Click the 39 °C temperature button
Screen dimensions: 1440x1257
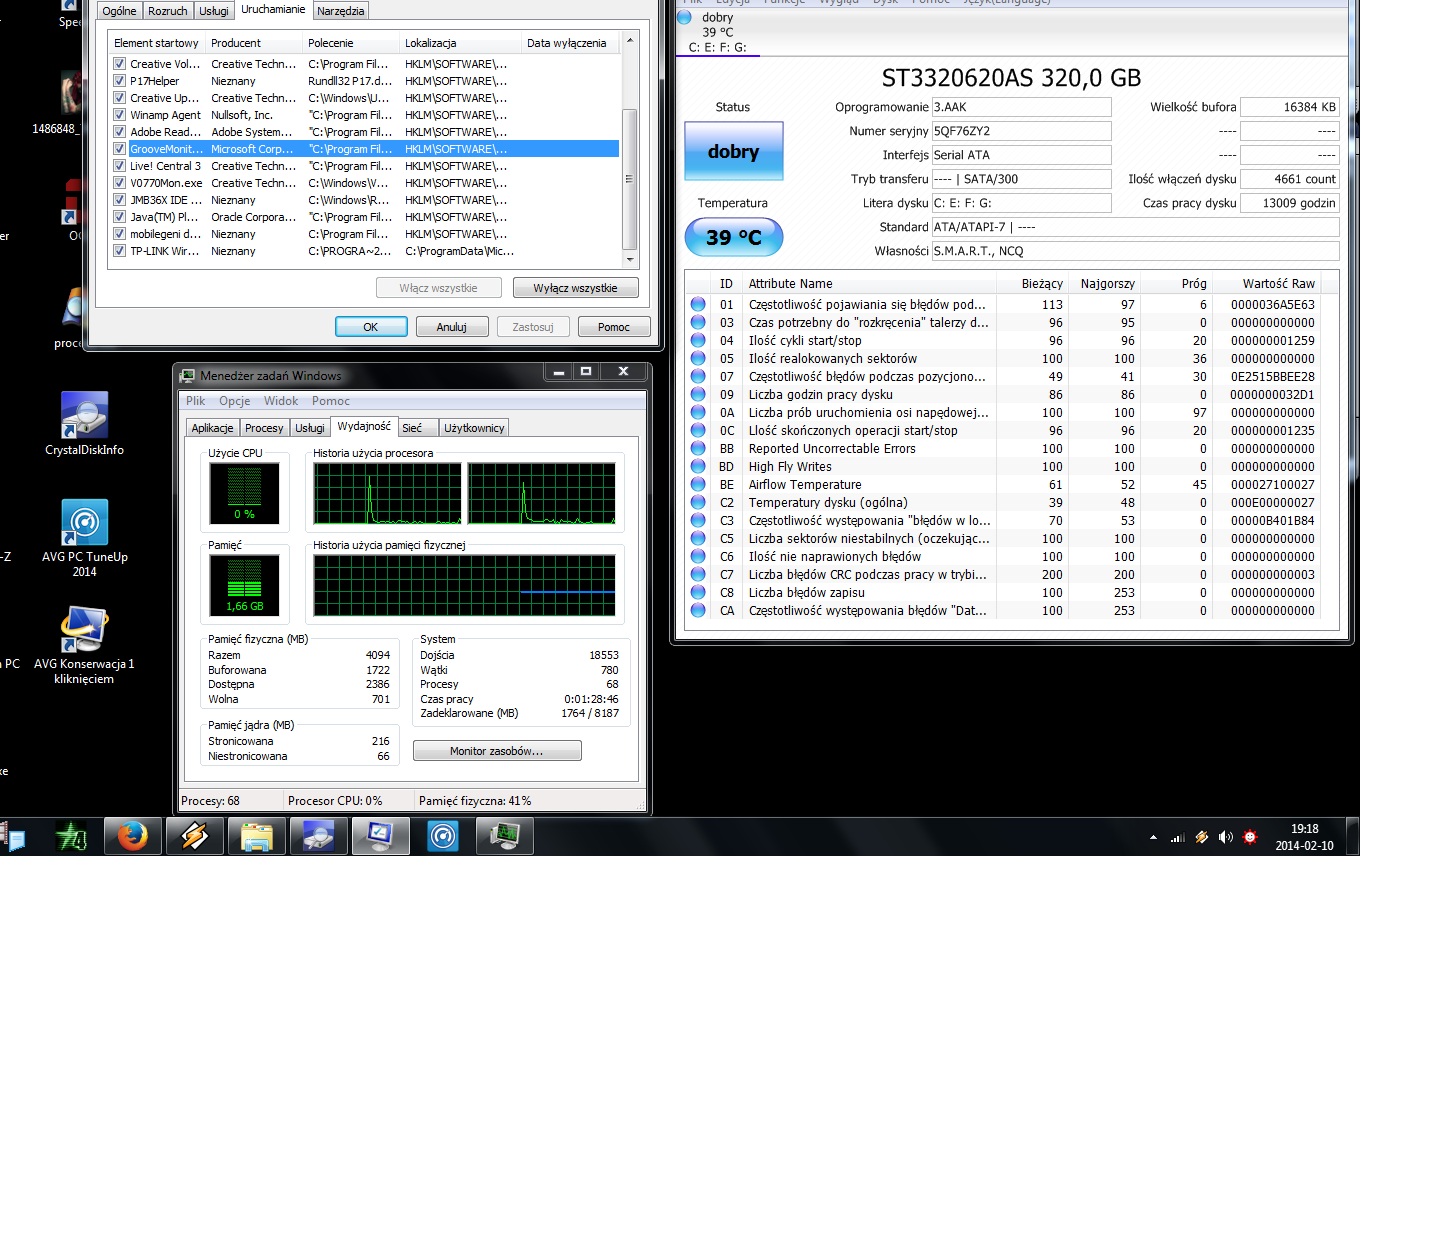click(x=734, y=237)
